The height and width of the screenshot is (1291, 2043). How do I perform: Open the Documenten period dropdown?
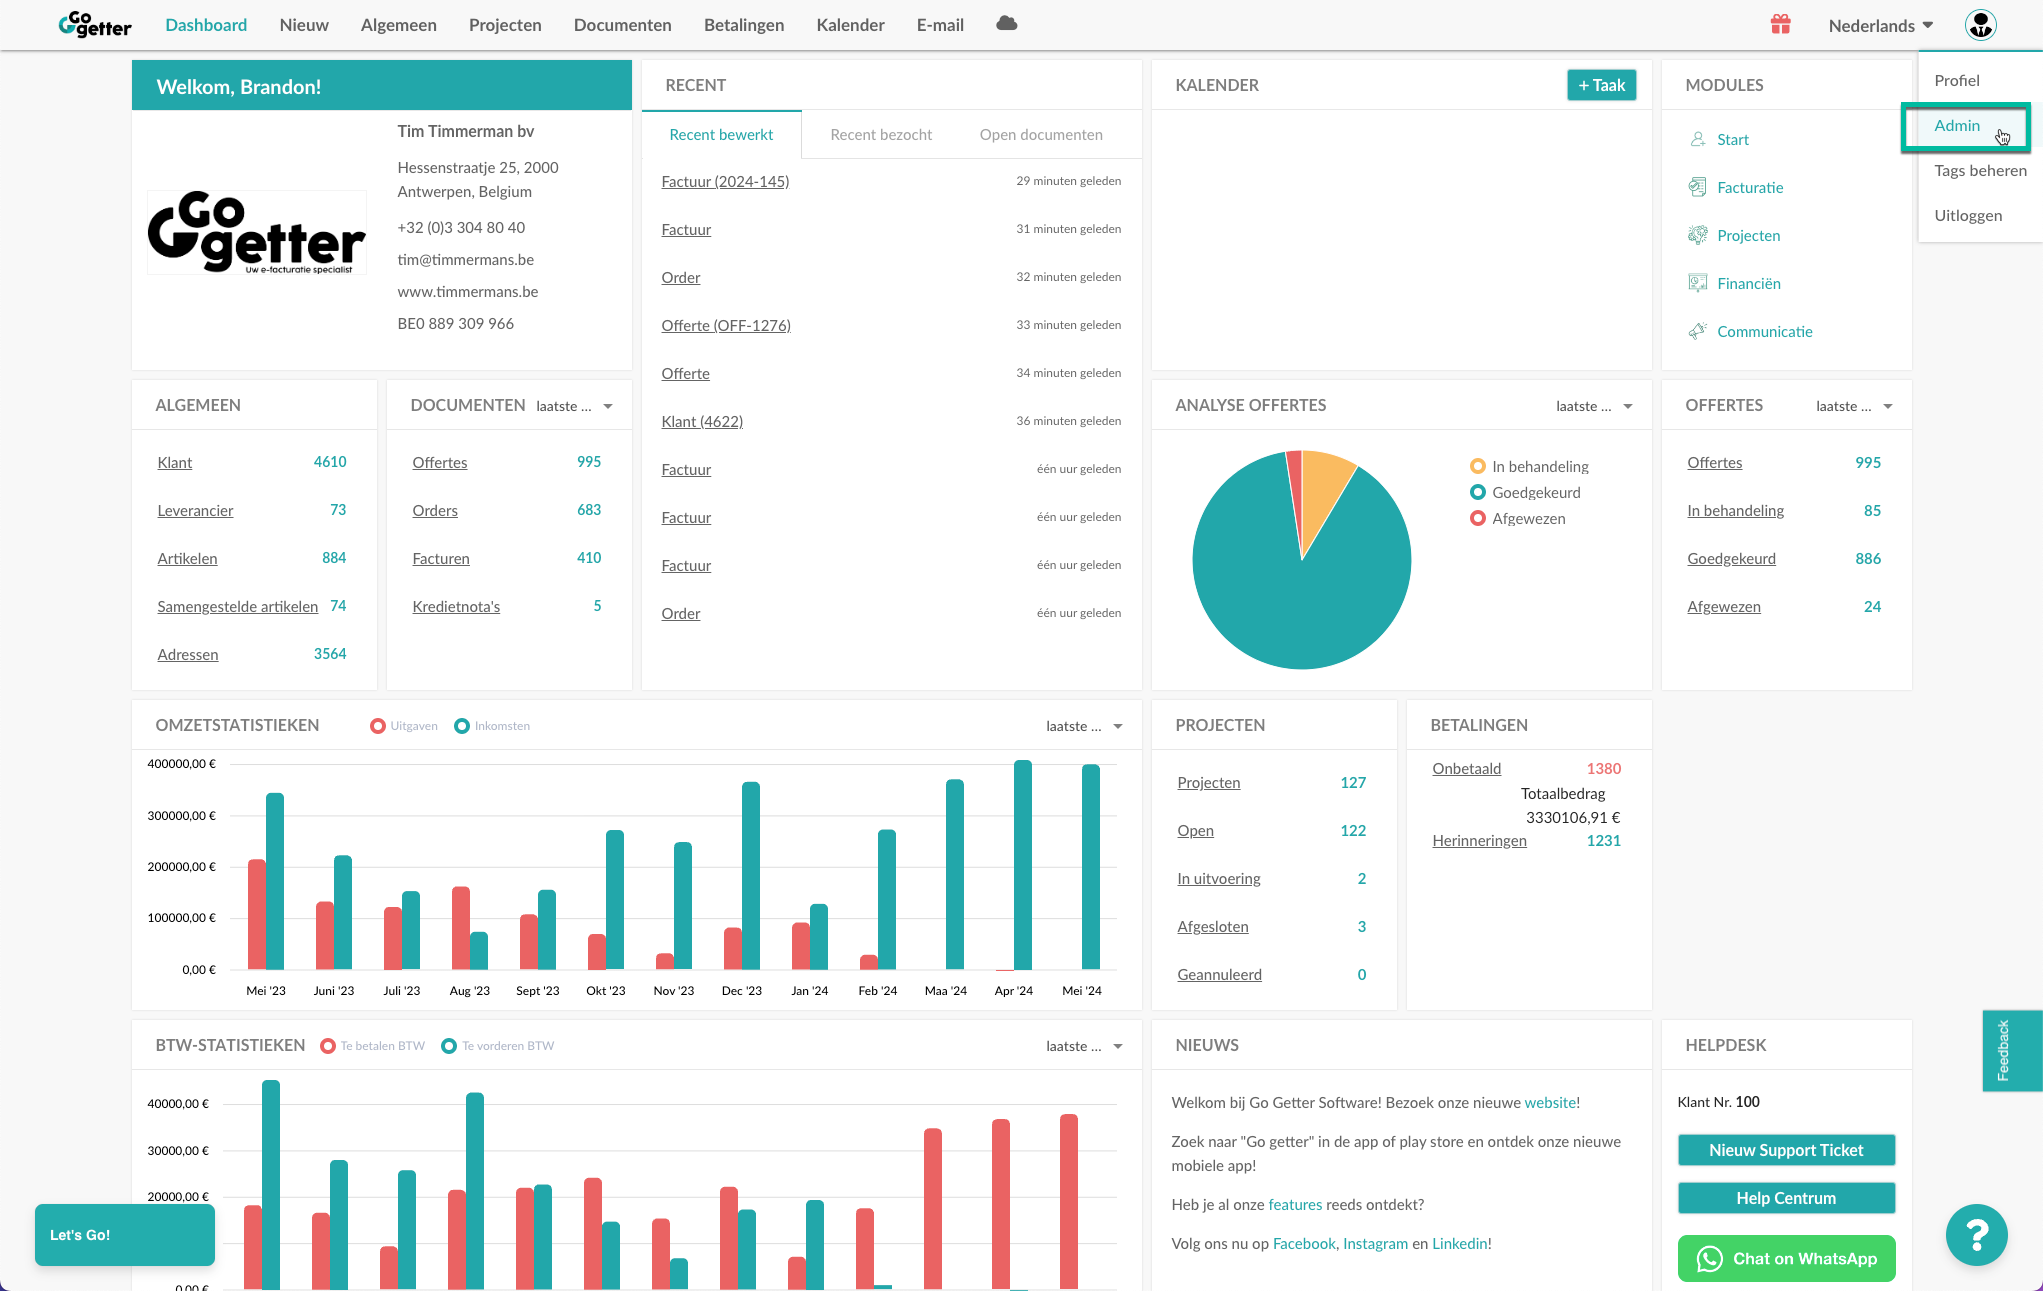tap(574, 406)
